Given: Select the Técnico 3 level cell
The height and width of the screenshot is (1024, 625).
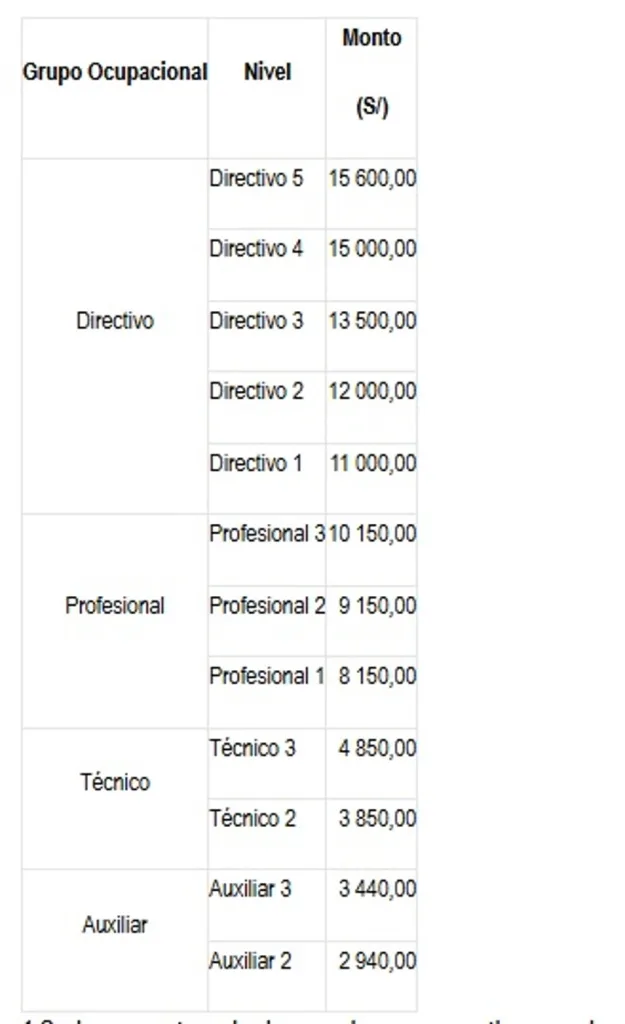Looking at the screenshot, I should tap(267, 763).
